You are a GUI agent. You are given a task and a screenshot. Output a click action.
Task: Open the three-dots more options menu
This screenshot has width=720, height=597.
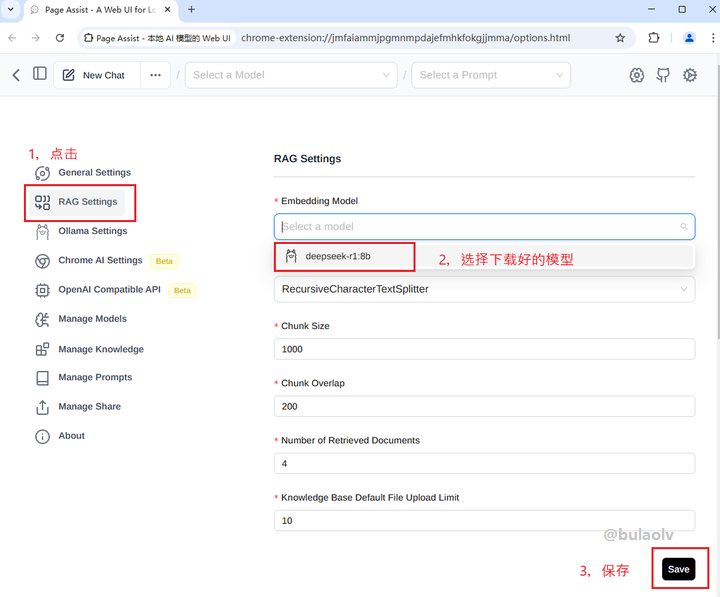pos(156,75)
